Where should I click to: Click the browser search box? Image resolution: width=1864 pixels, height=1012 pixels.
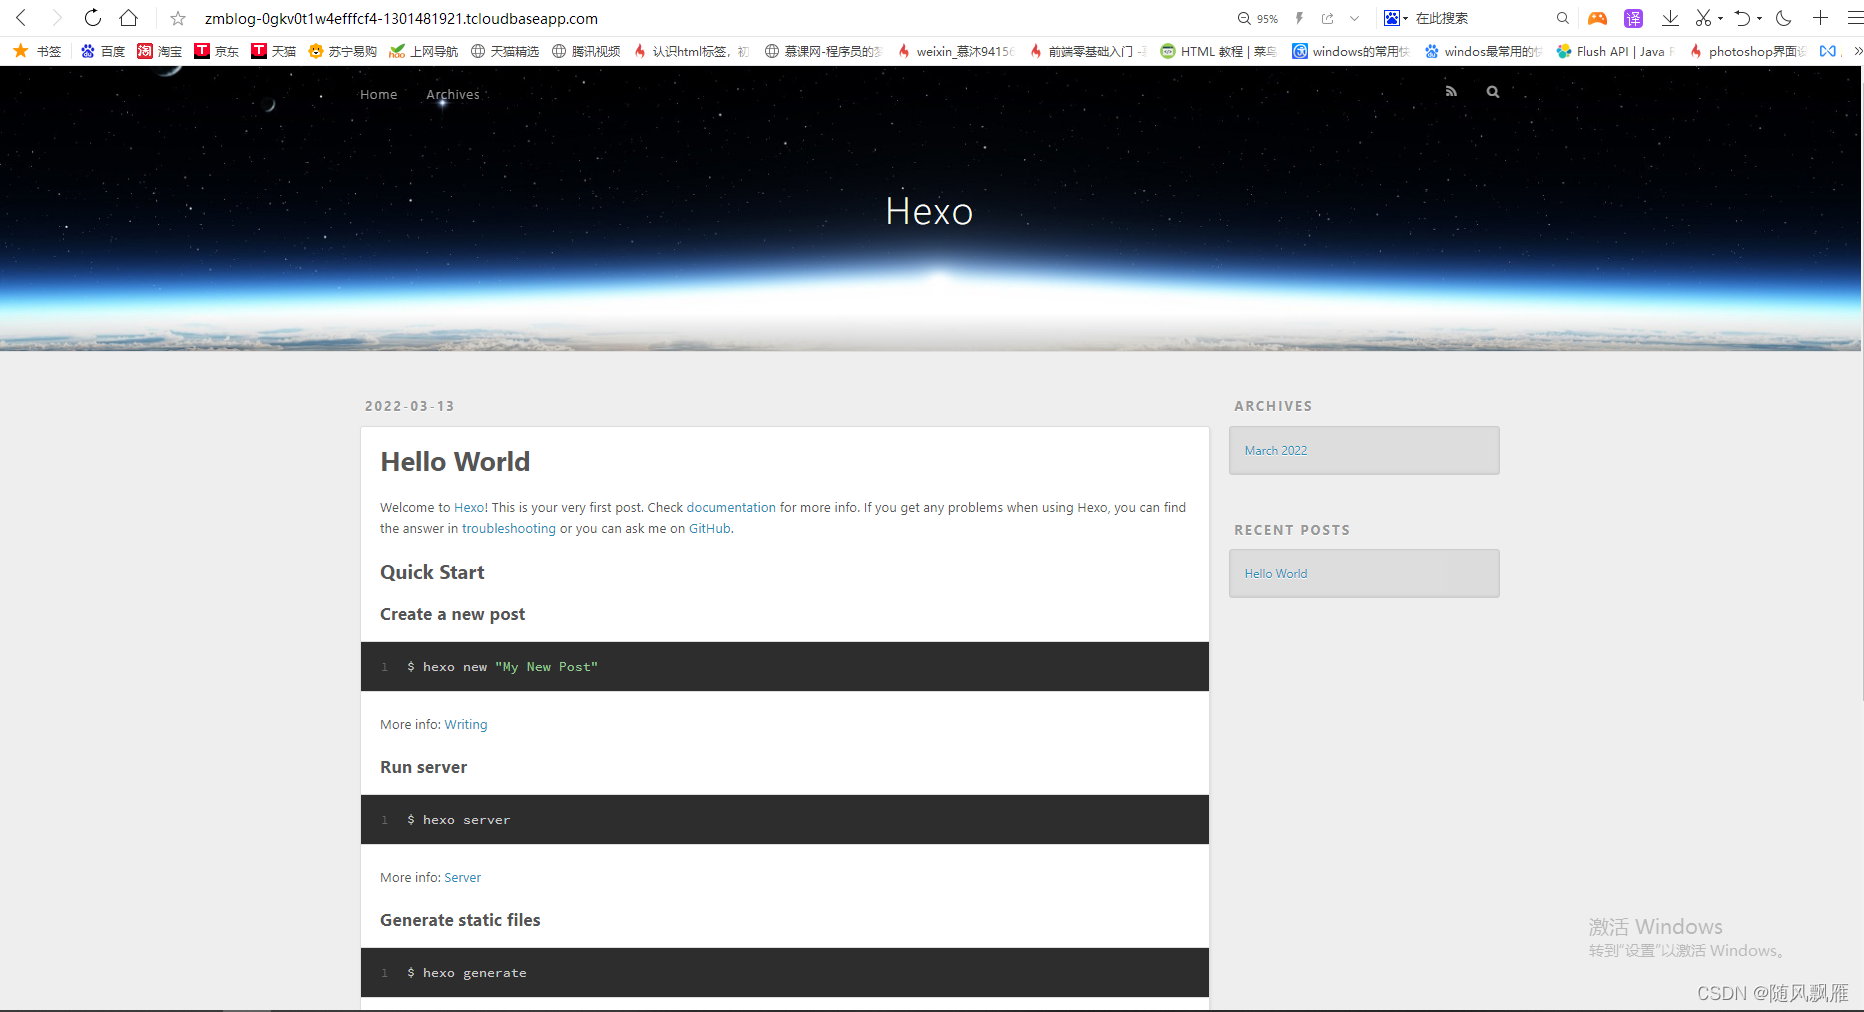click(x=1480, y=18)
